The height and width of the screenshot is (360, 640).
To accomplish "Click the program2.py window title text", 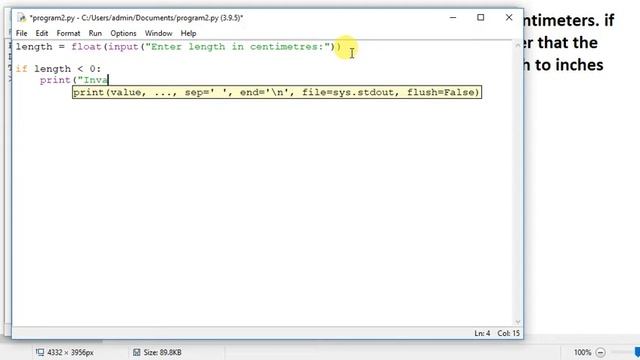I will (x=136, y=18).
